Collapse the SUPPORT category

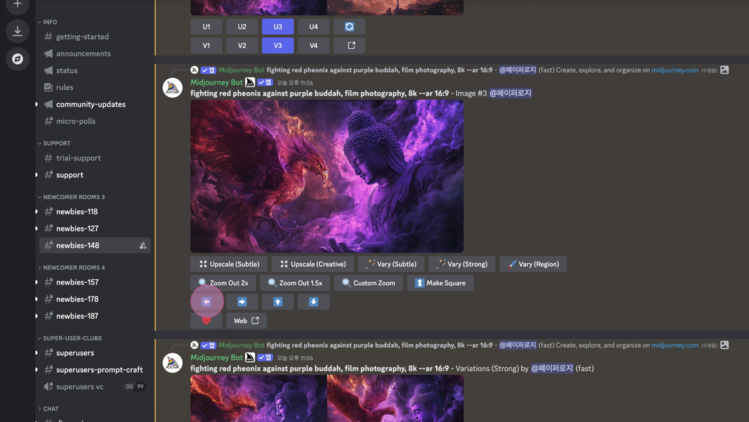(54, 143)
